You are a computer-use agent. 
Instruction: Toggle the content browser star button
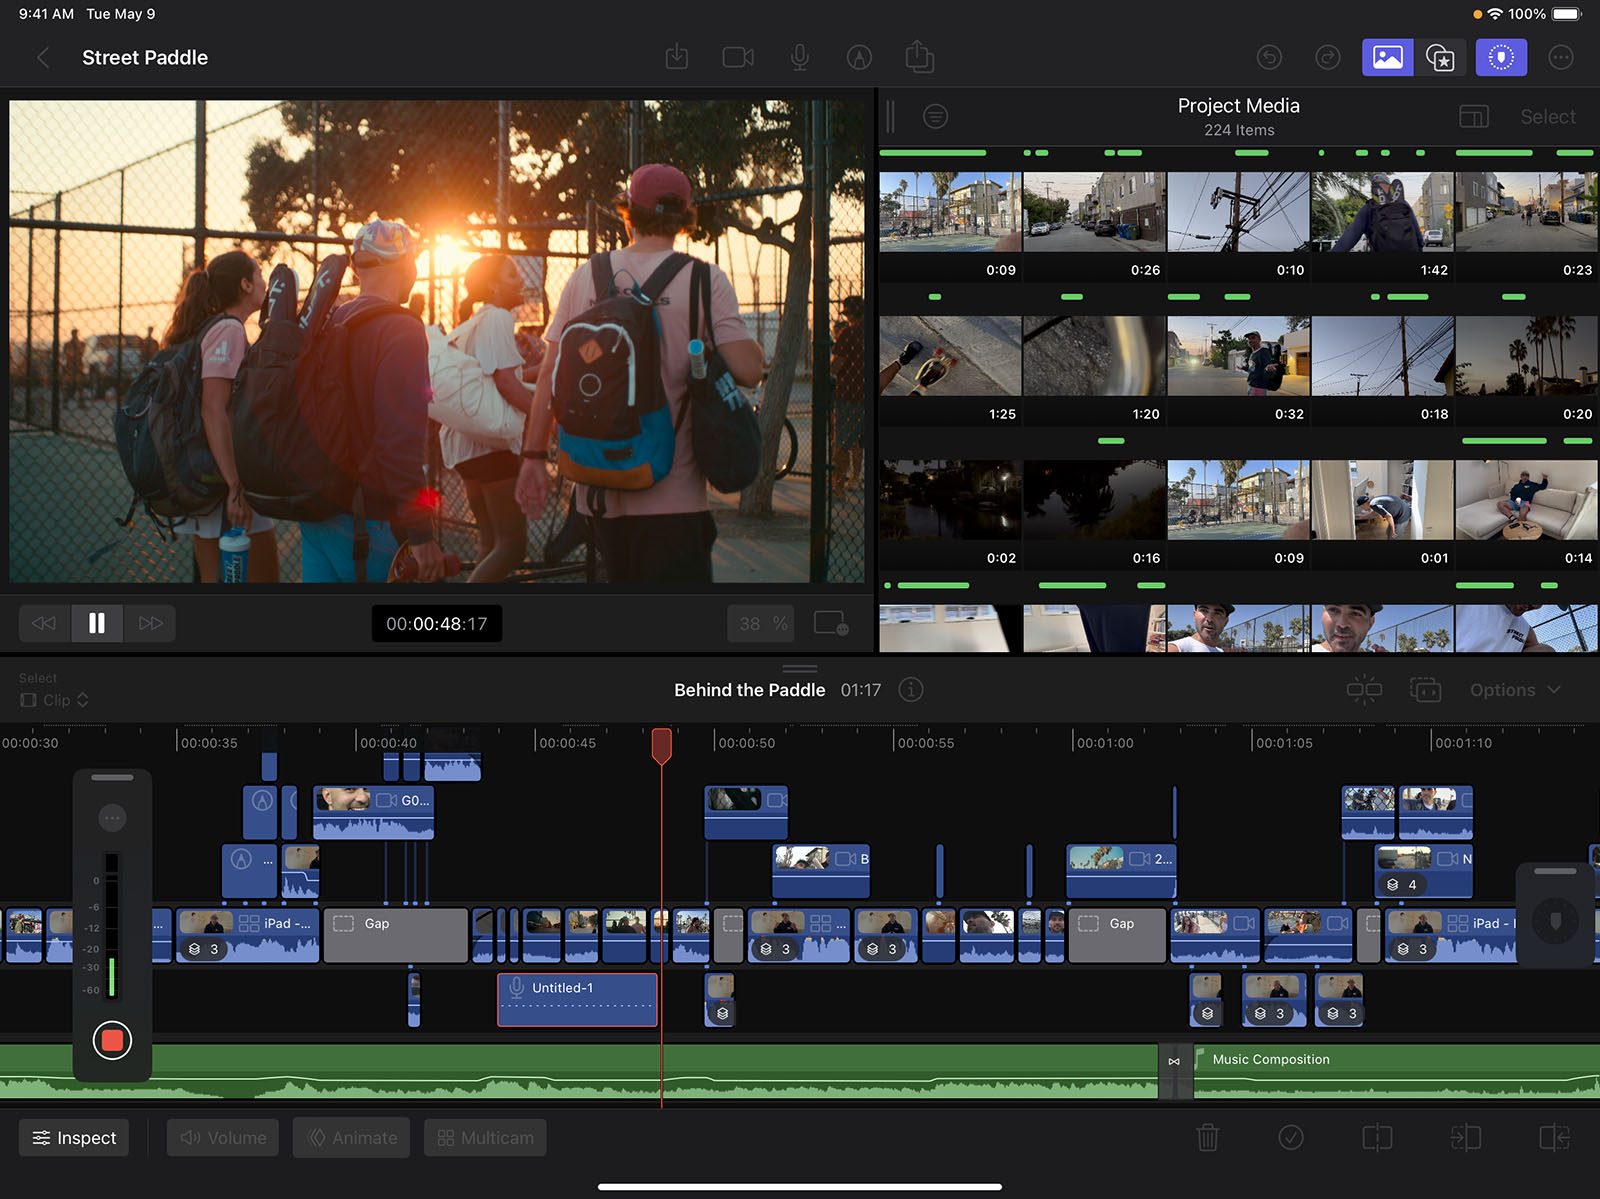click(x=1440, y=58)
